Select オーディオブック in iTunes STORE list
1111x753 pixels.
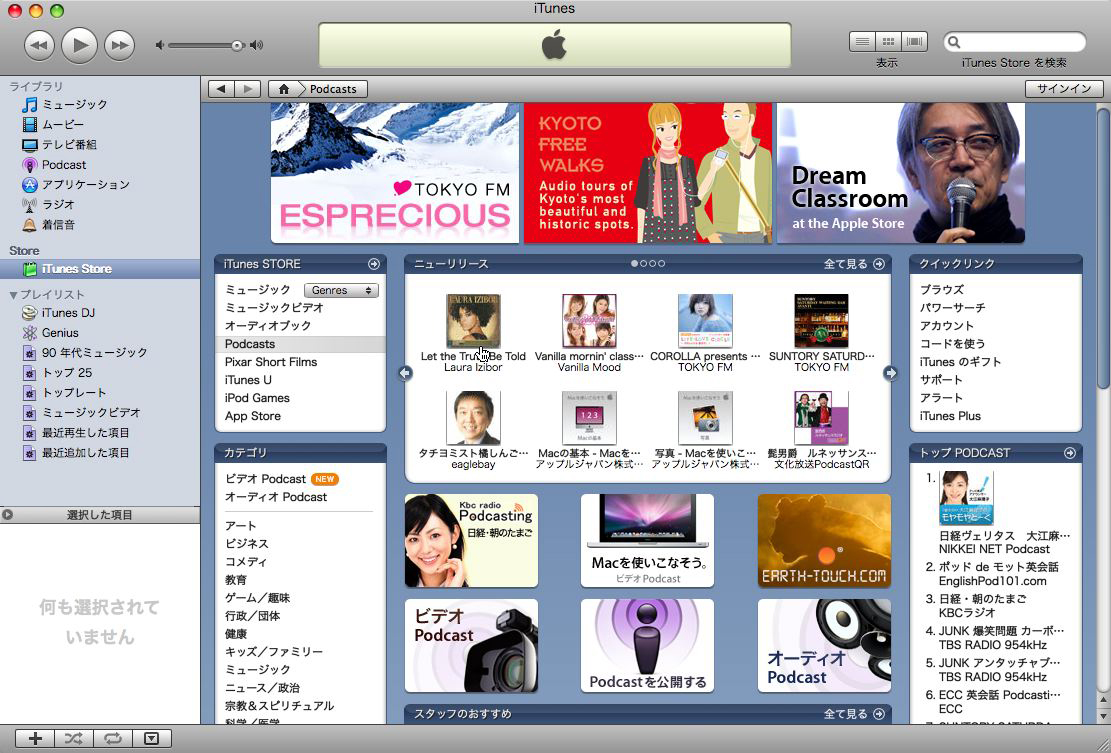pos(268,326)
